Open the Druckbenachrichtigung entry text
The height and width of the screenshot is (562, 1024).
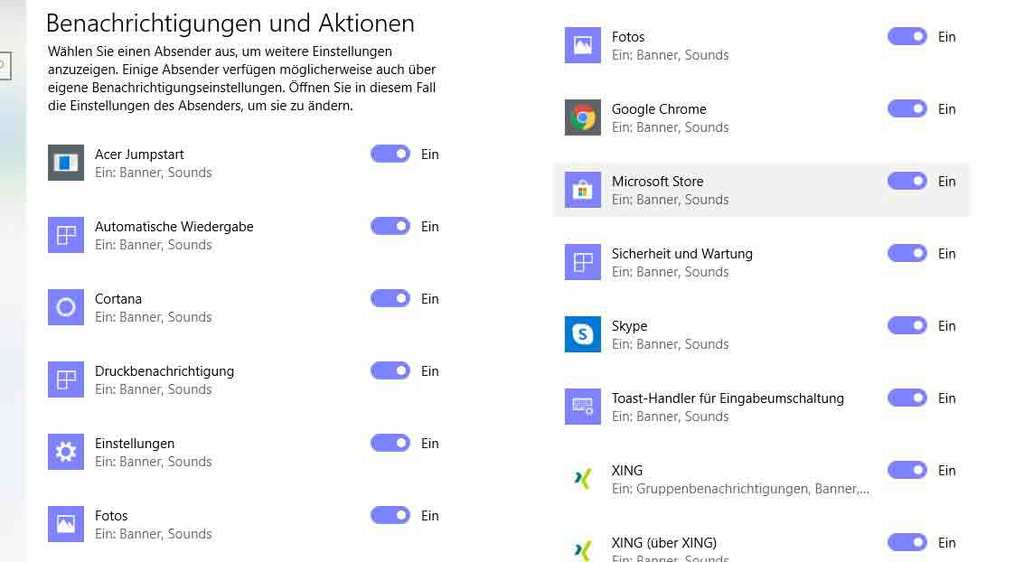click(164, 371)
